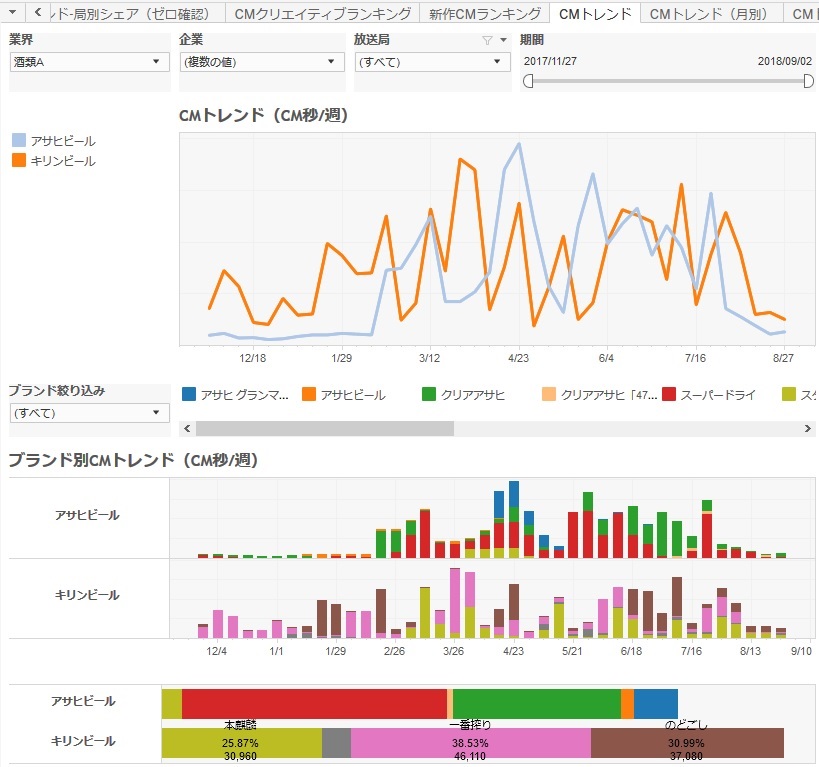Click the blue segment in Asahi share bar
The height and width of the screenshot is (767, 819).
click(656, 704)
